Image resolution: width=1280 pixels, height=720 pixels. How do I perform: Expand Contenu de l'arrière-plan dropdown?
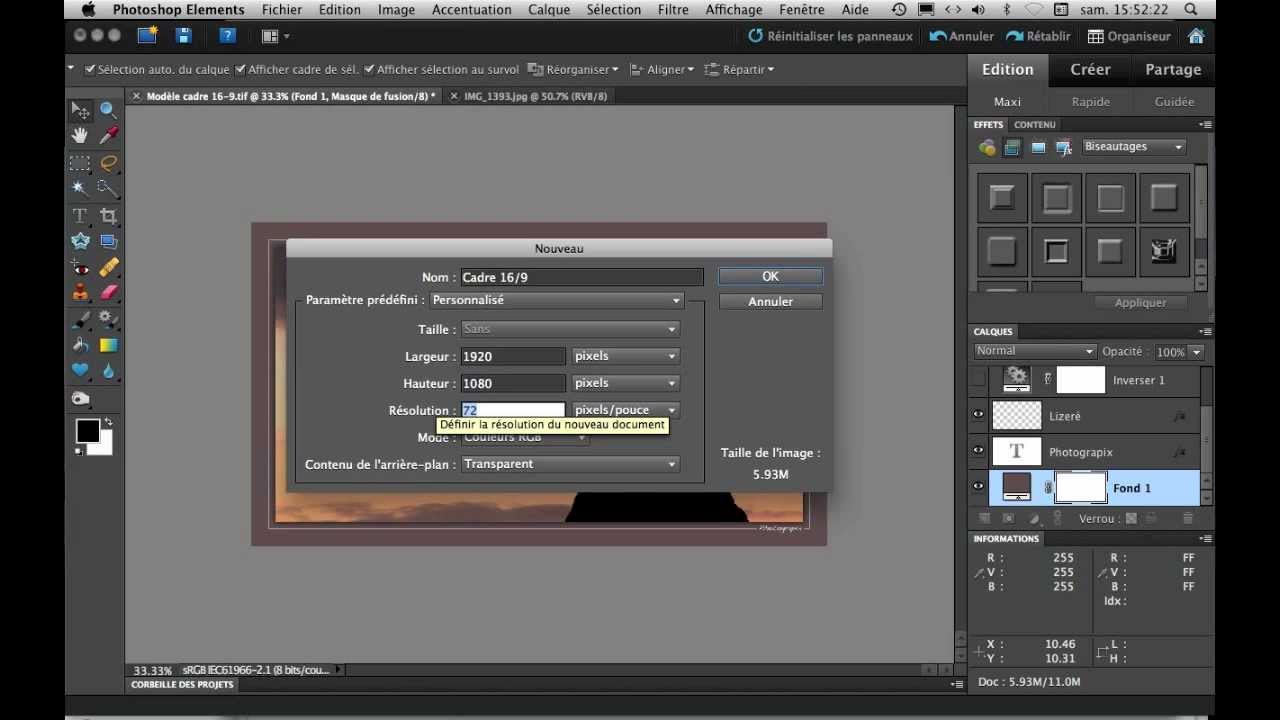(x=570, y=464)
